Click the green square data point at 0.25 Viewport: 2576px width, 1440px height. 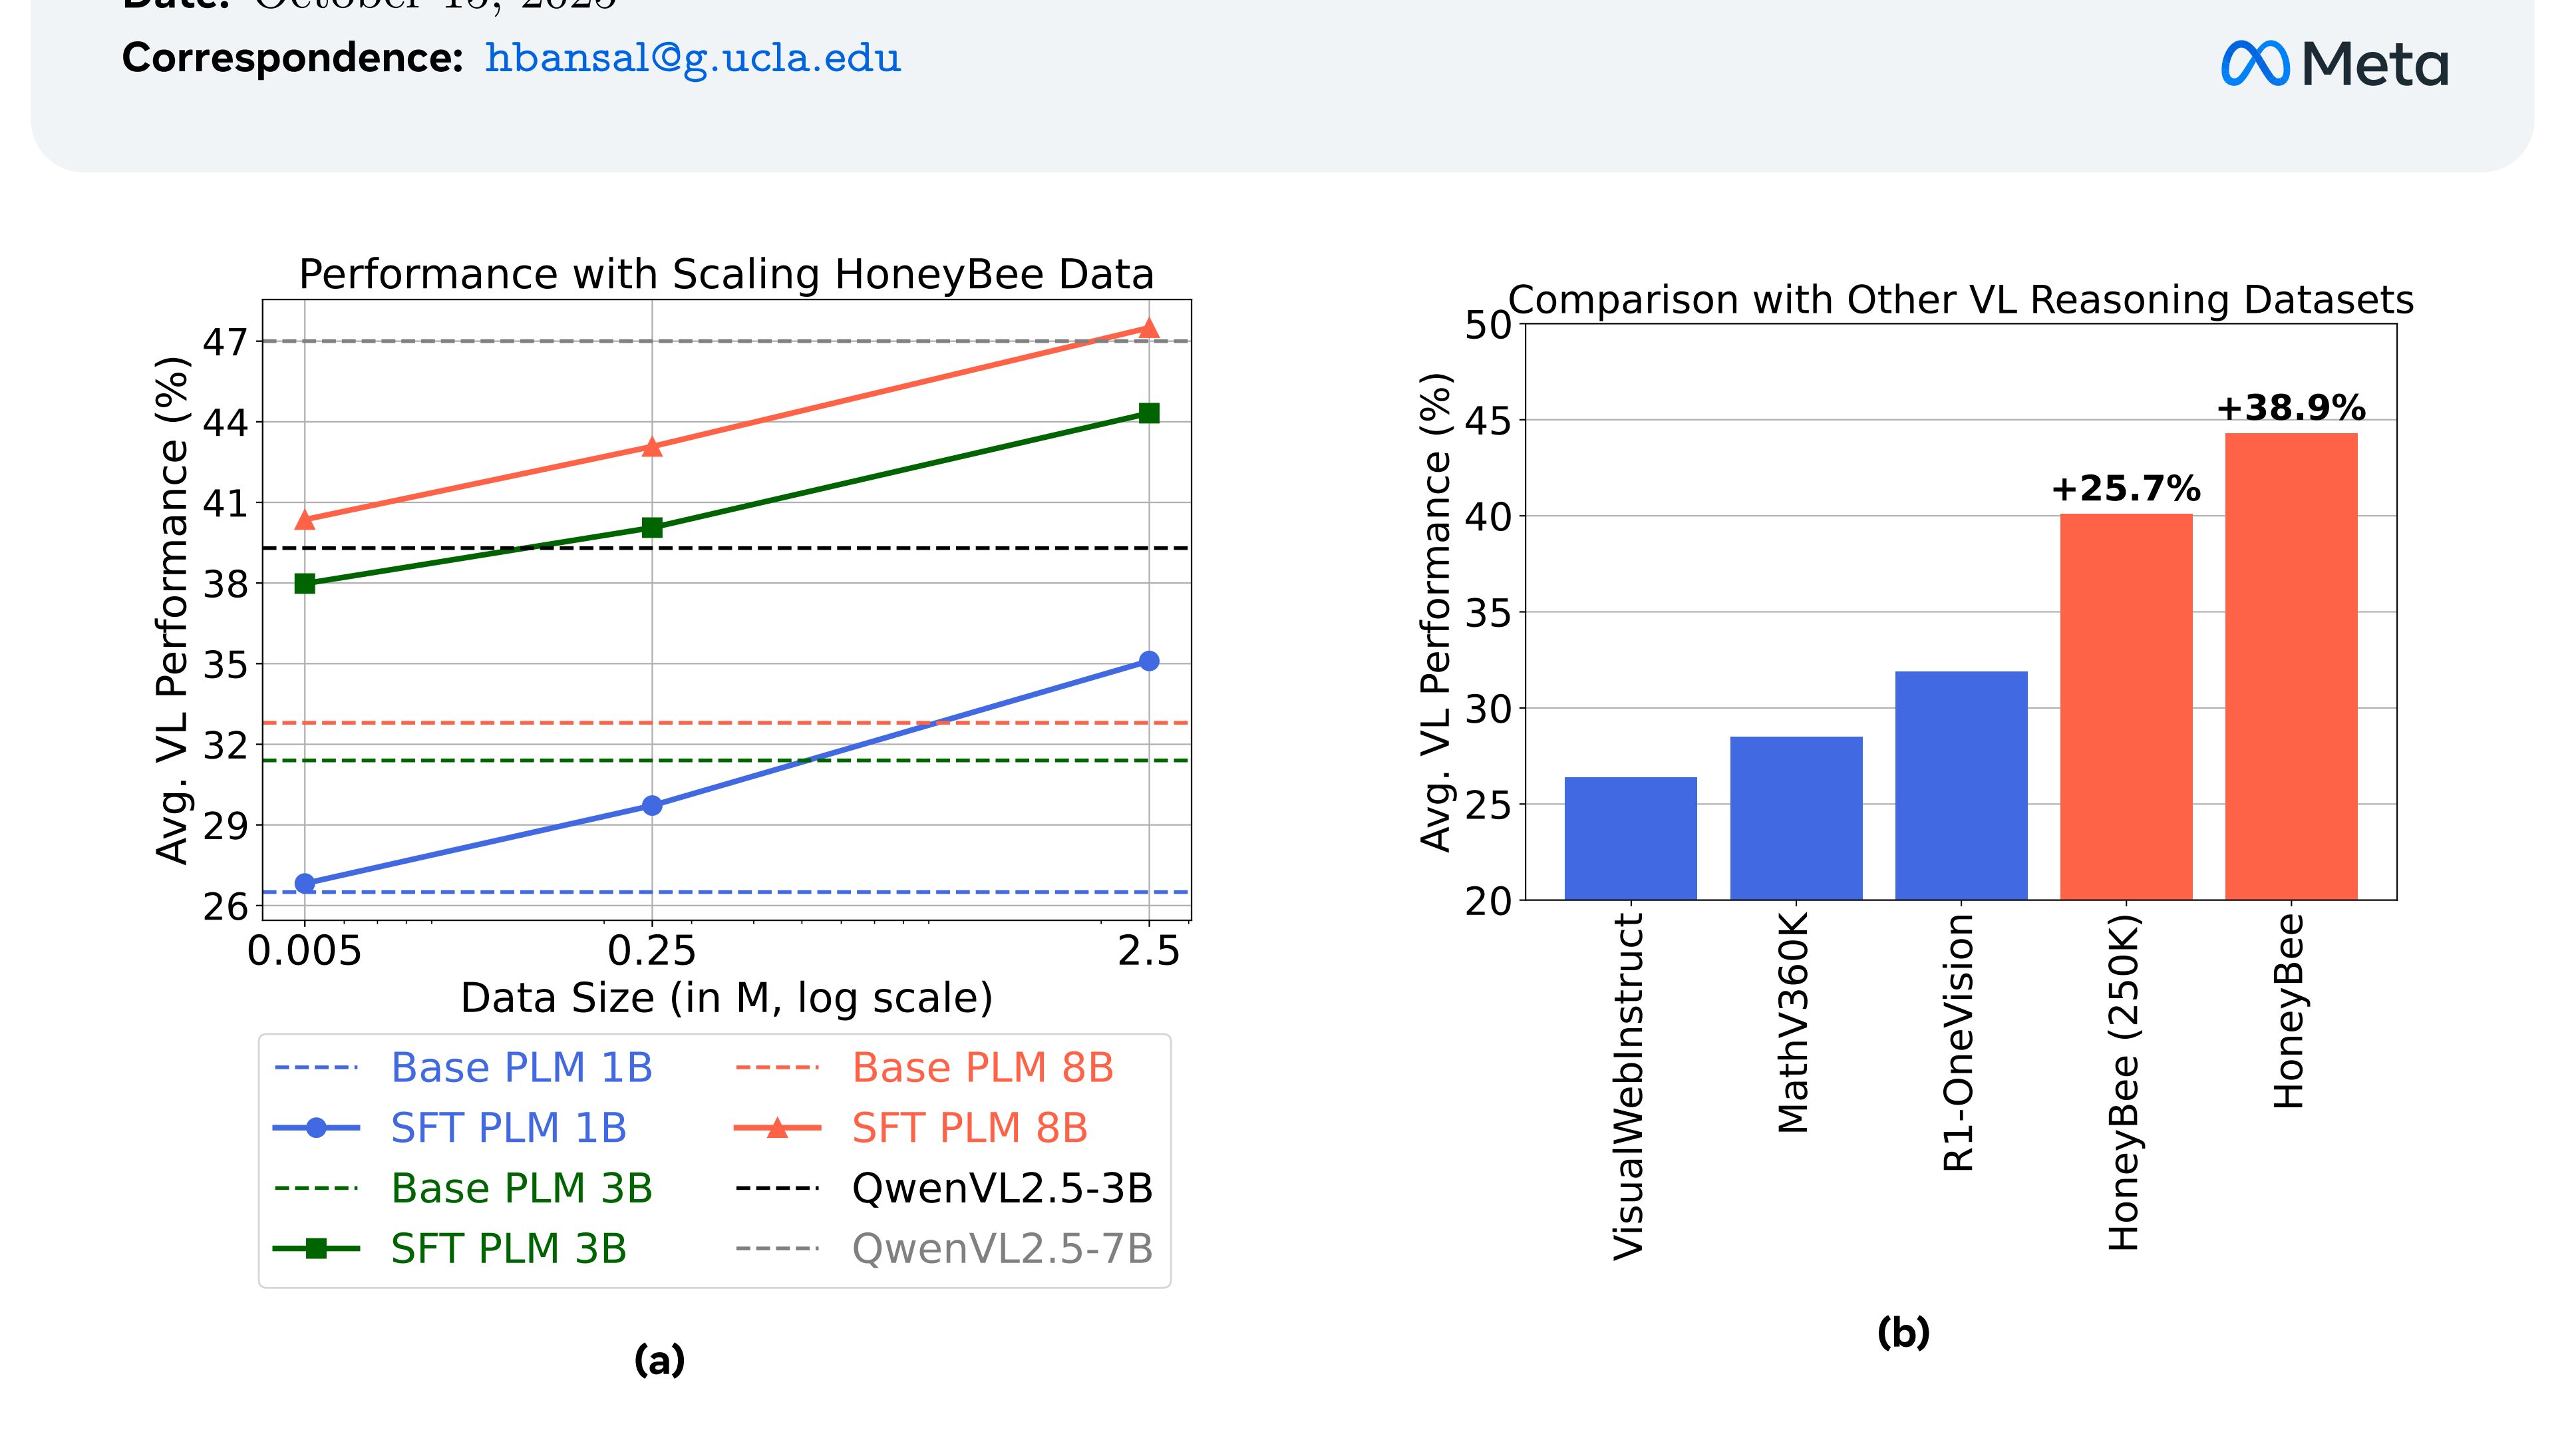coord(652,527)
